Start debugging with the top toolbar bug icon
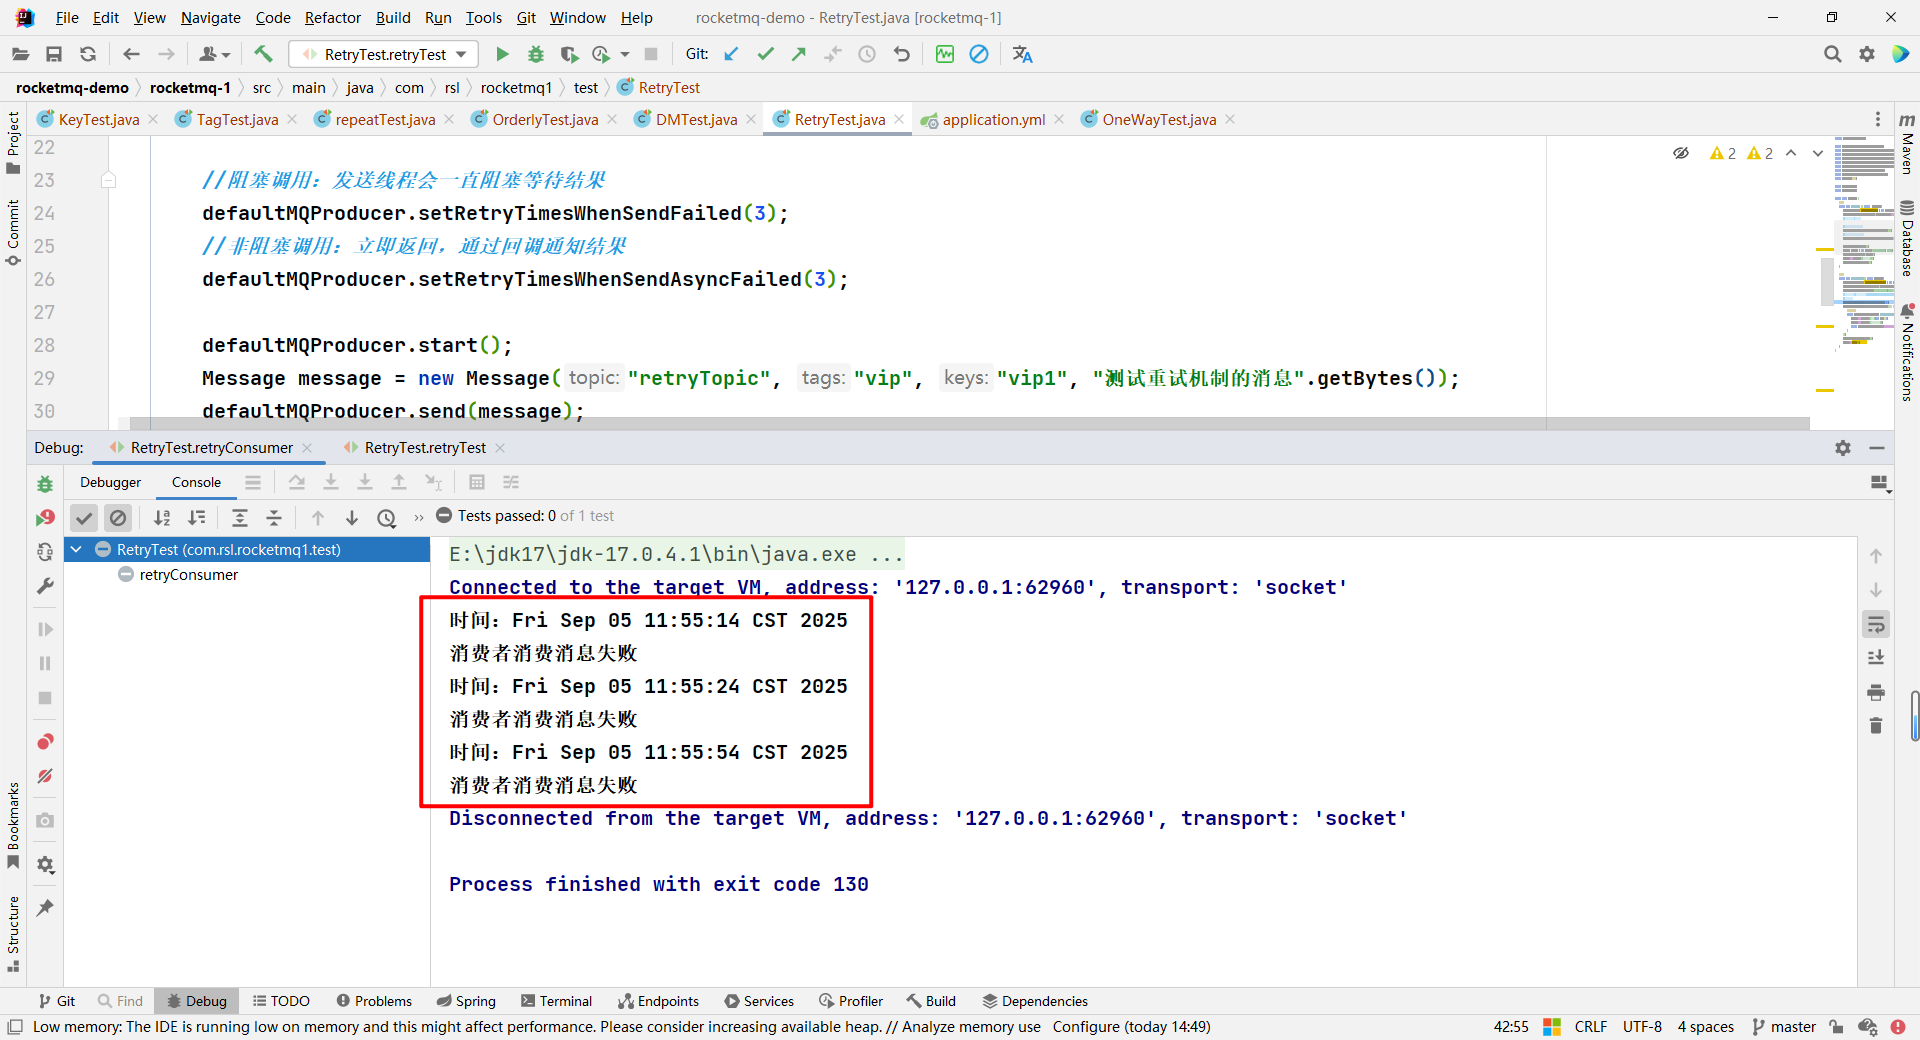Image resolution: width=1920 pixels, height=1040 pixels. click(536, 54)
